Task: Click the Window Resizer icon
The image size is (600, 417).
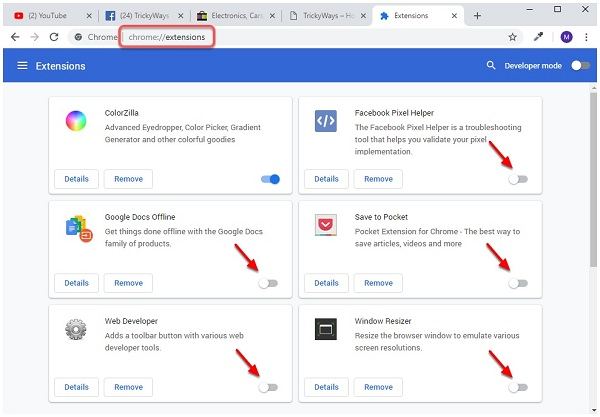Action: click(x=326, y=329)
